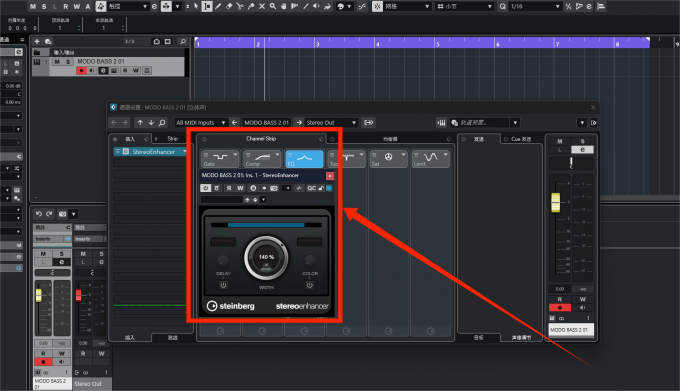Click the channel volume fader handle
This screenshot has width=680, height=391.
click(x=556, y=203)
